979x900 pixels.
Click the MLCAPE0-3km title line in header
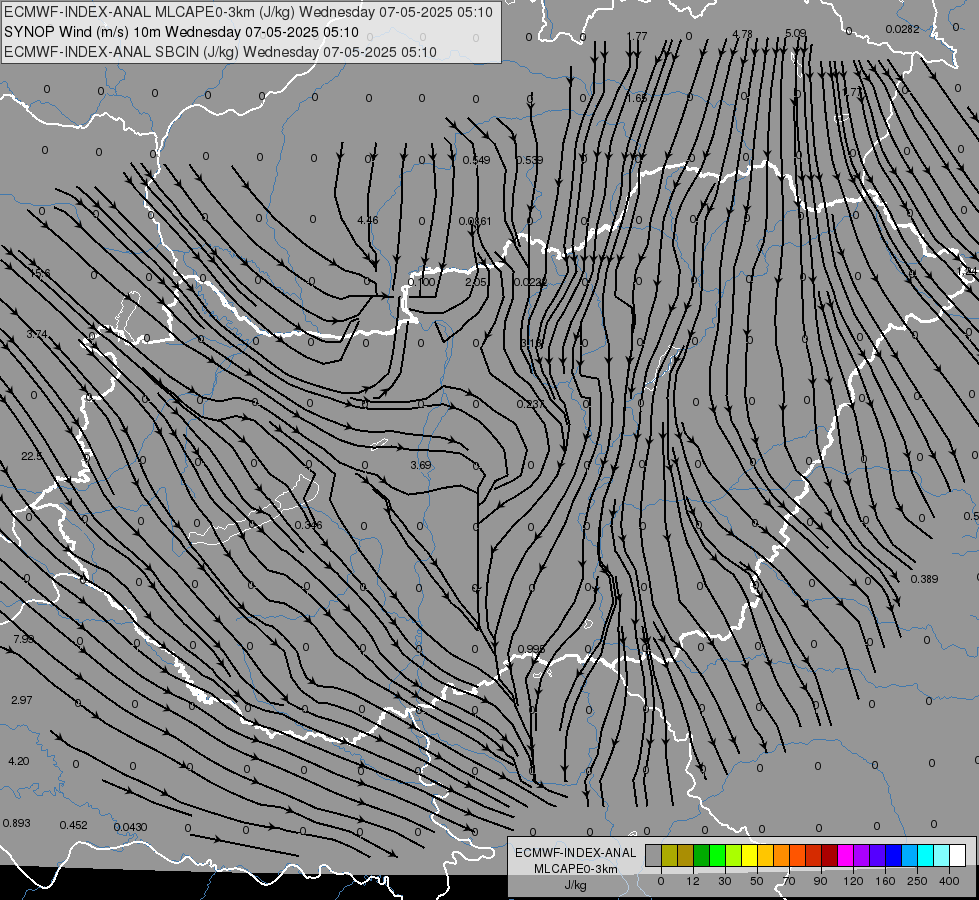pos(248,12)
